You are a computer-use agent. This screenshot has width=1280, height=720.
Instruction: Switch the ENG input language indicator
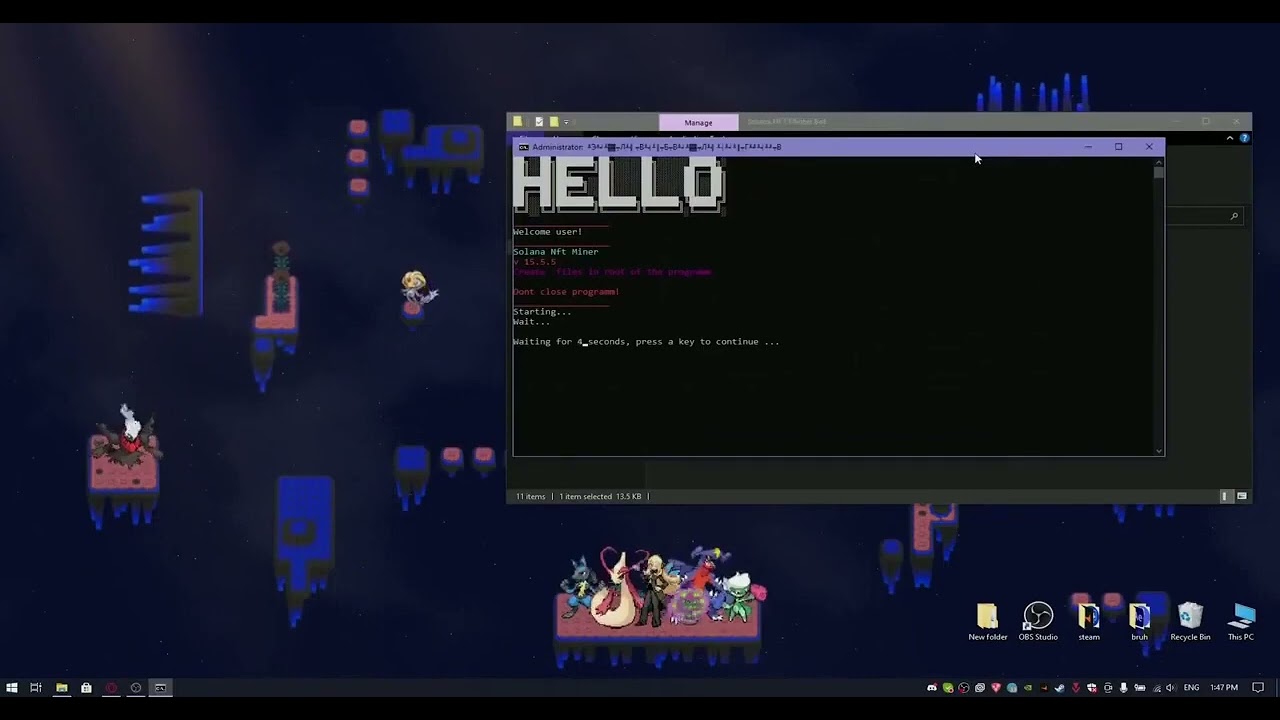coord(1191,687)
